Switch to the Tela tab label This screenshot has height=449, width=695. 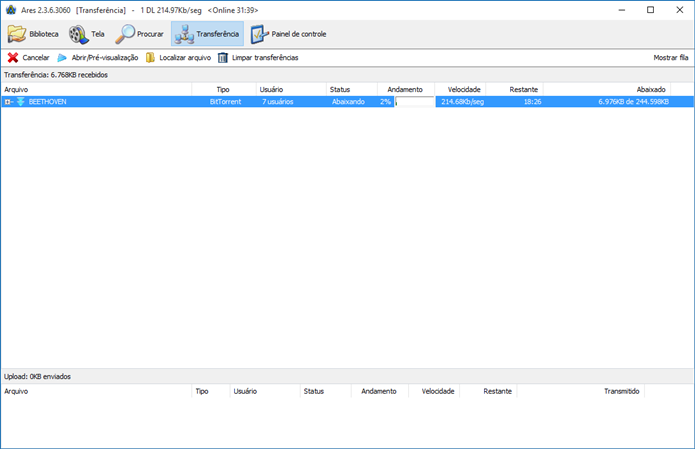click(x=98, y=34)
